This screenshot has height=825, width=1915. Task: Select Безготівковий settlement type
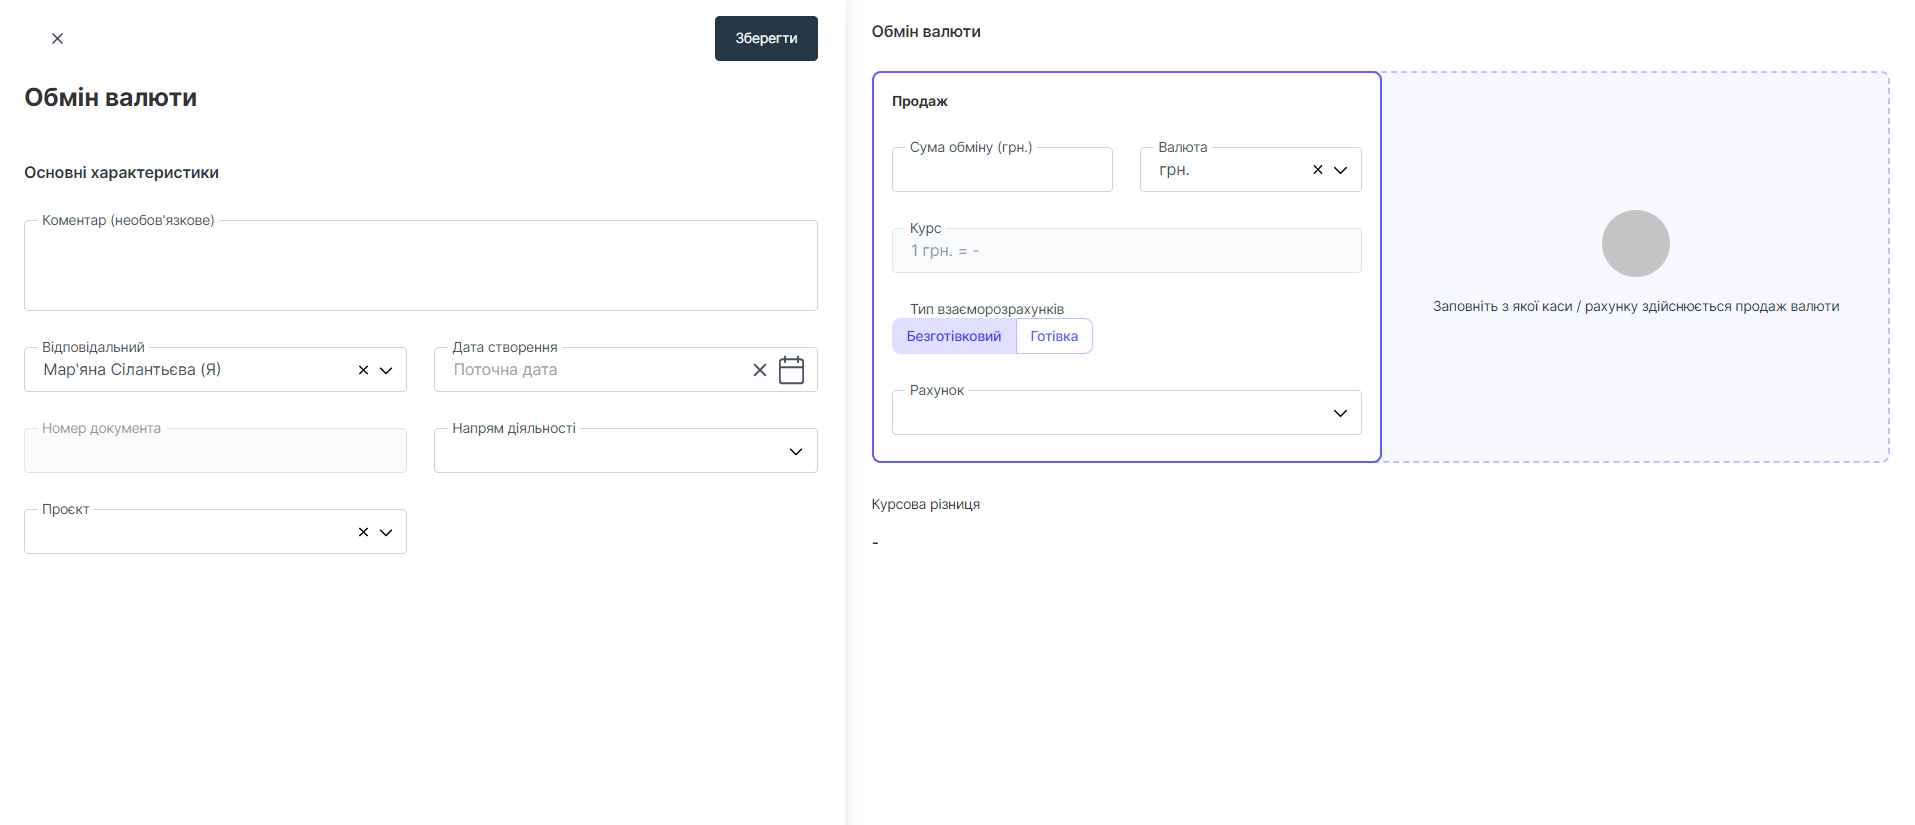953,336
